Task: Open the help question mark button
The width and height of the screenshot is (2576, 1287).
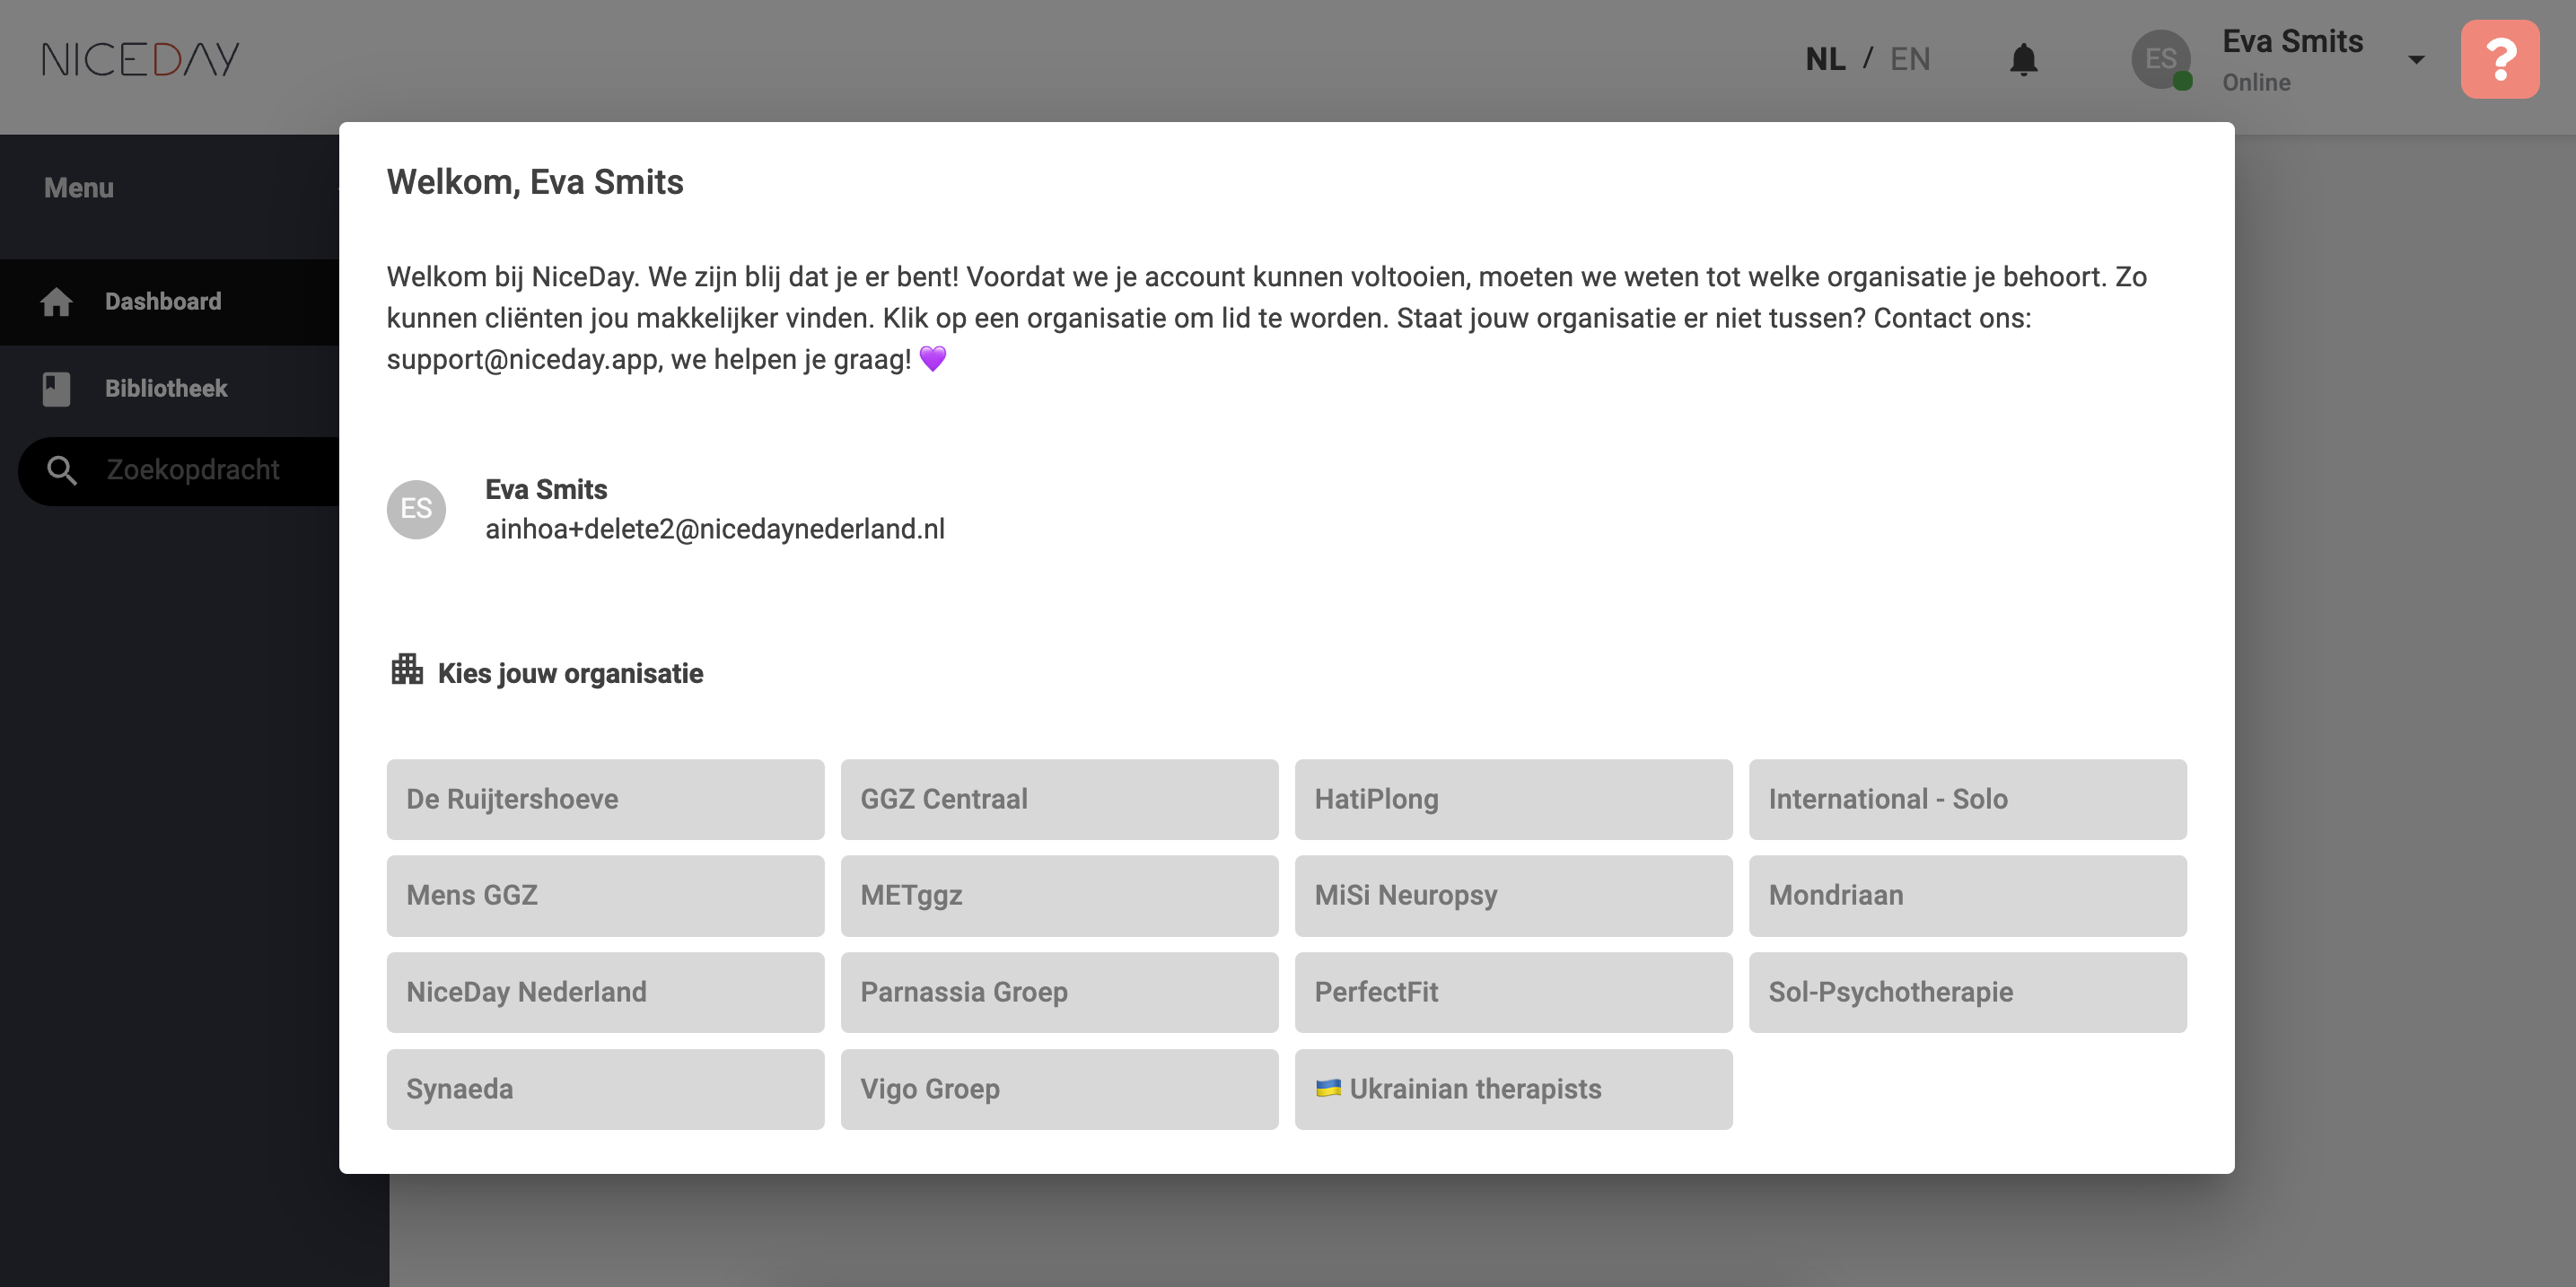Action: pos(2500,59)
